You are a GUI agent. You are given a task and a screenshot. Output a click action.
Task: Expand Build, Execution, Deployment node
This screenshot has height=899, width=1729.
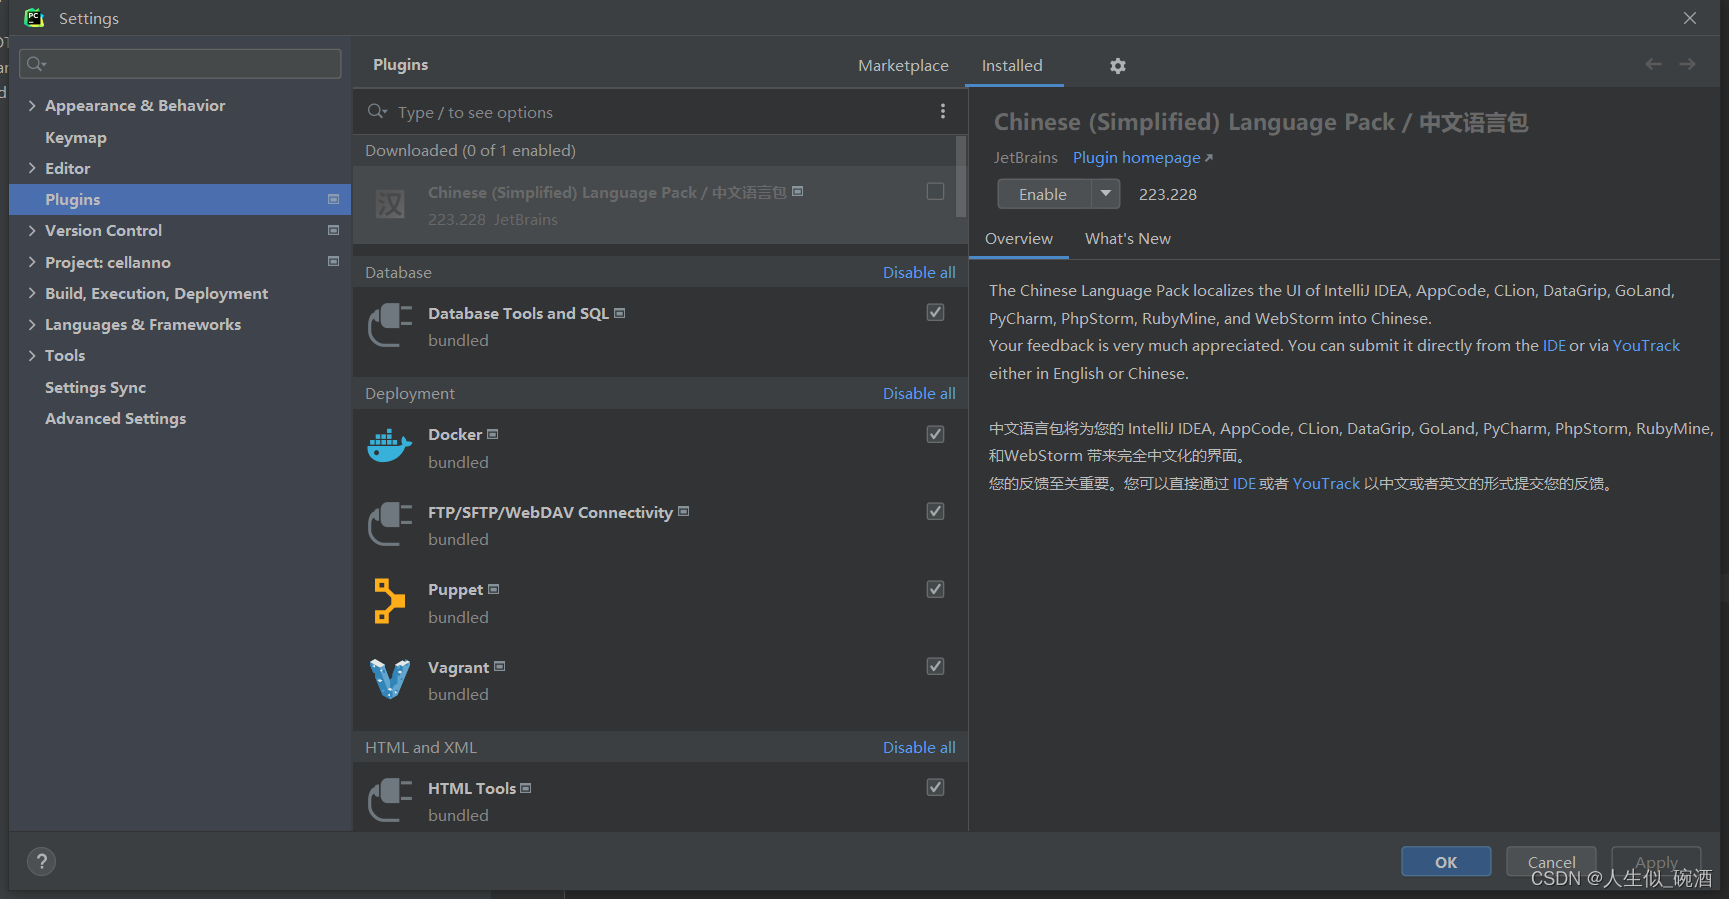32,293
